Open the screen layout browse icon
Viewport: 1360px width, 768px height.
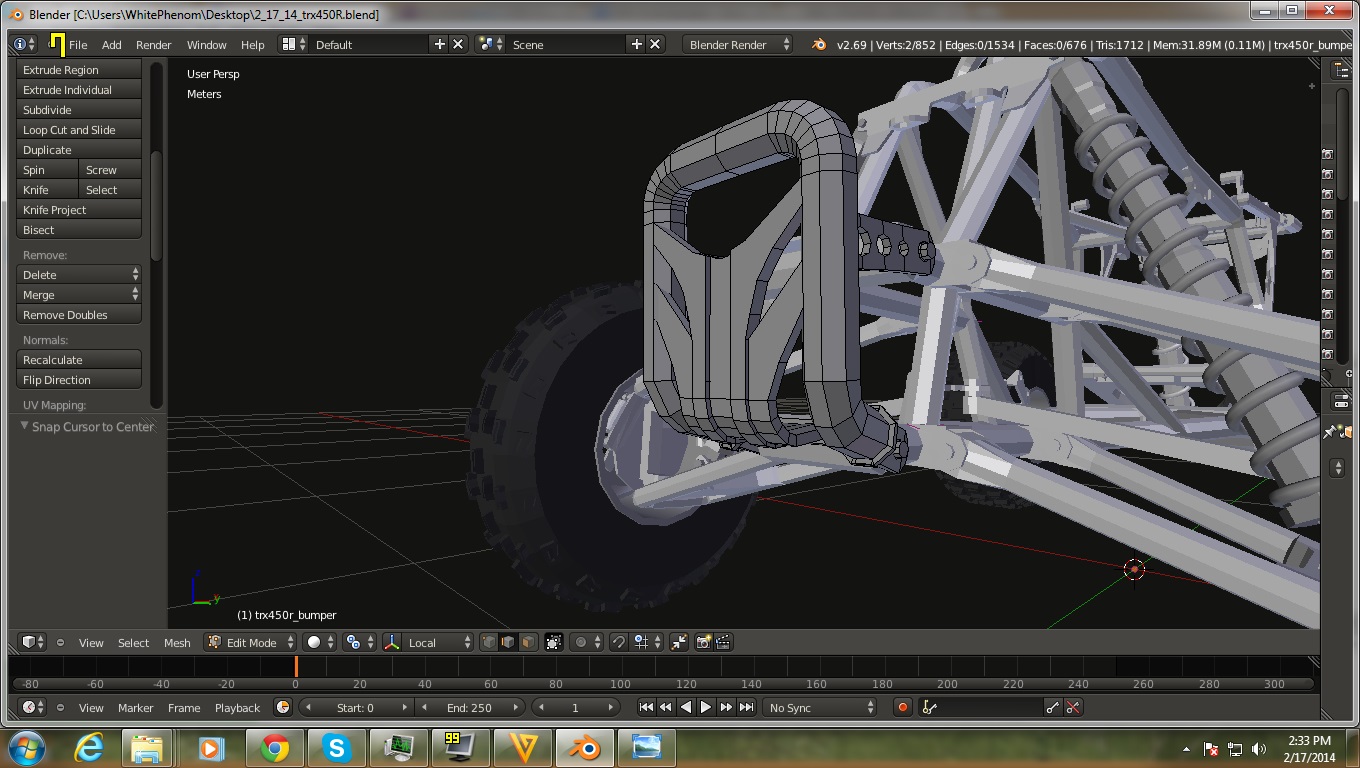click(293, 44)
